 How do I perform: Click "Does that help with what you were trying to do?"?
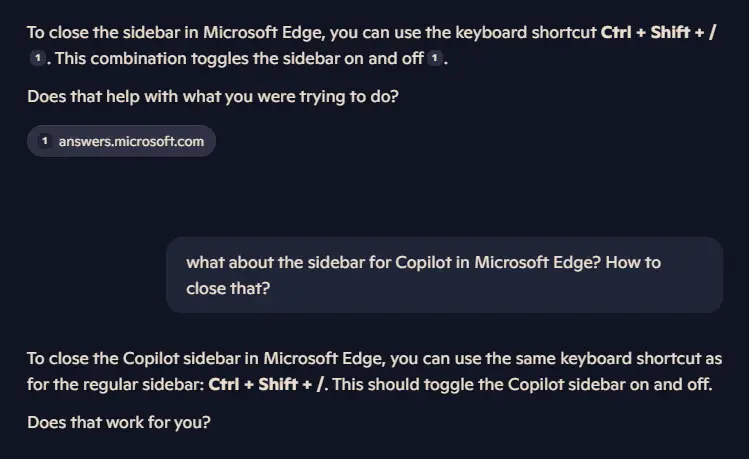point(215,97)
